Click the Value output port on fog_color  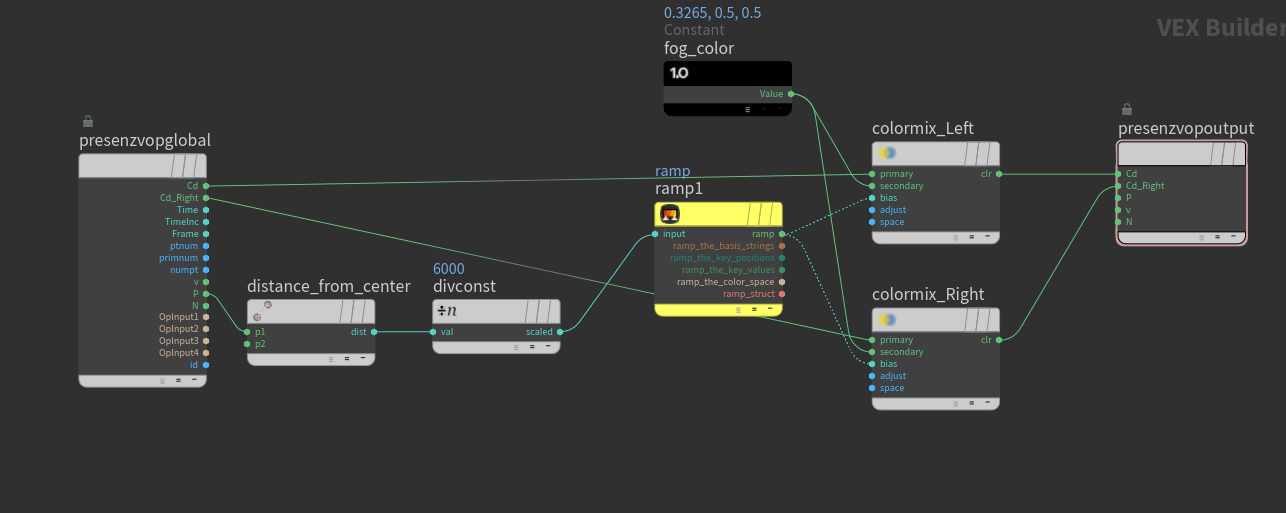point(791,94)
